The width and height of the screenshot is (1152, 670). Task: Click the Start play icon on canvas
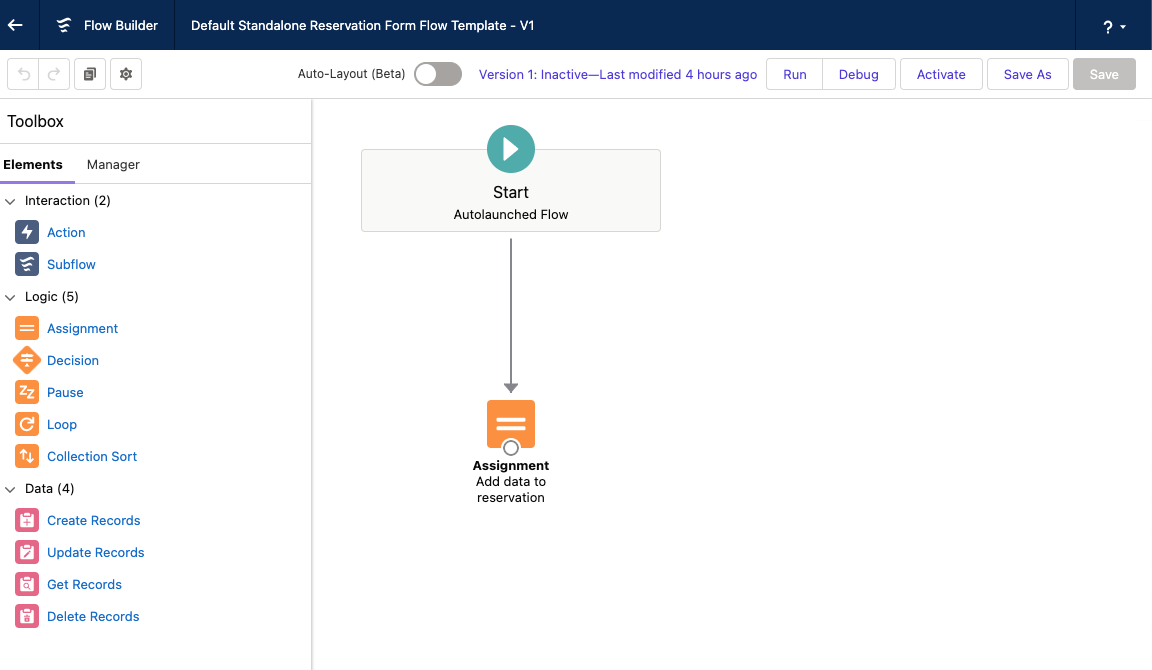(511, 149)
